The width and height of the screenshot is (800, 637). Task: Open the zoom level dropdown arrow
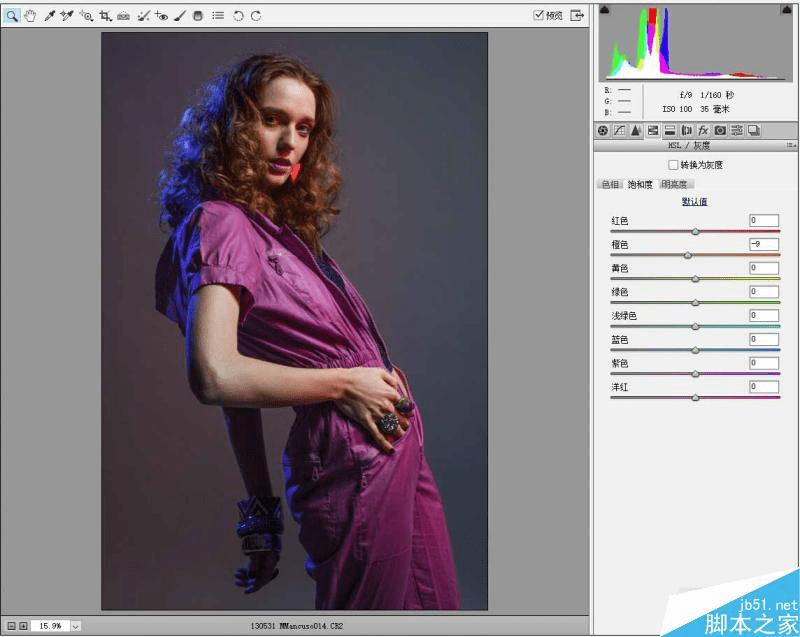point(75,625)
